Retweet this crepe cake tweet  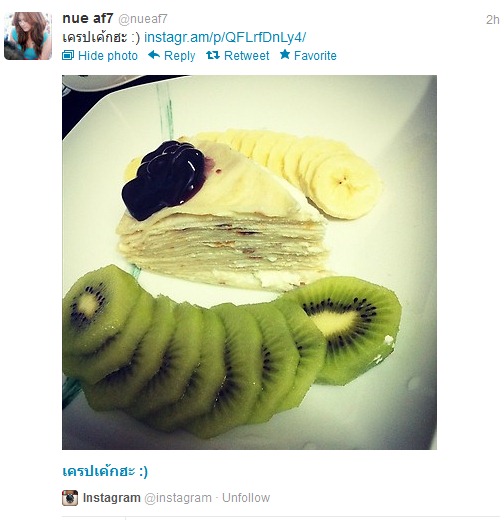[246, 56]
